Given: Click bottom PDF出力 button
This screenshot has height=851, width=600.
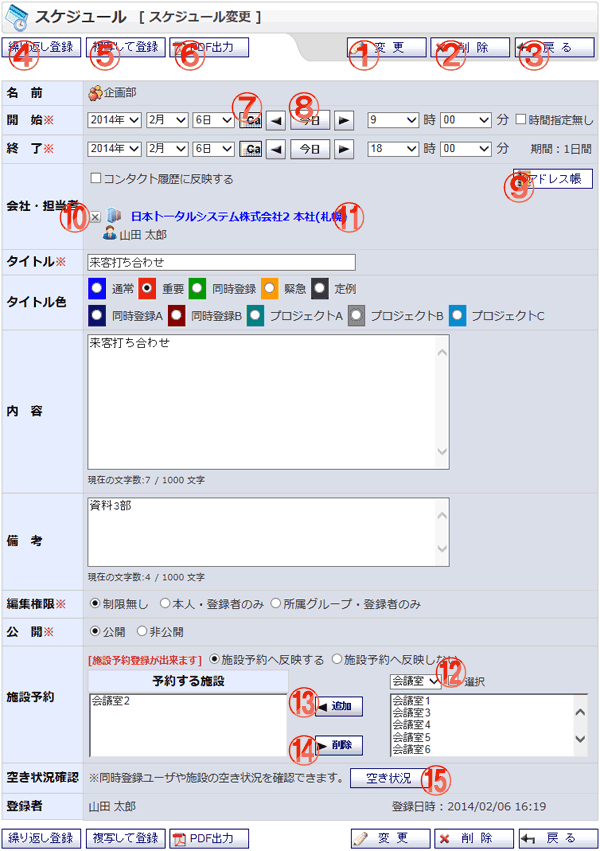Looking at the screenshot, I should click(209, 839).
